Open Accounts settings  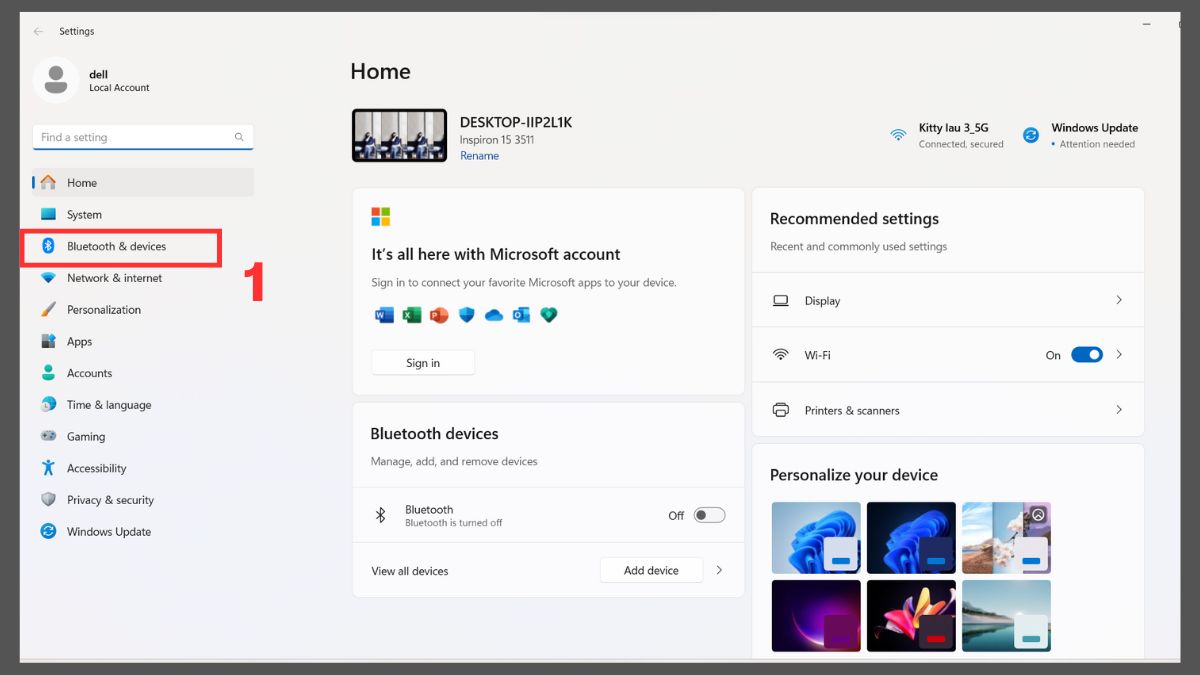click(143, 373)
